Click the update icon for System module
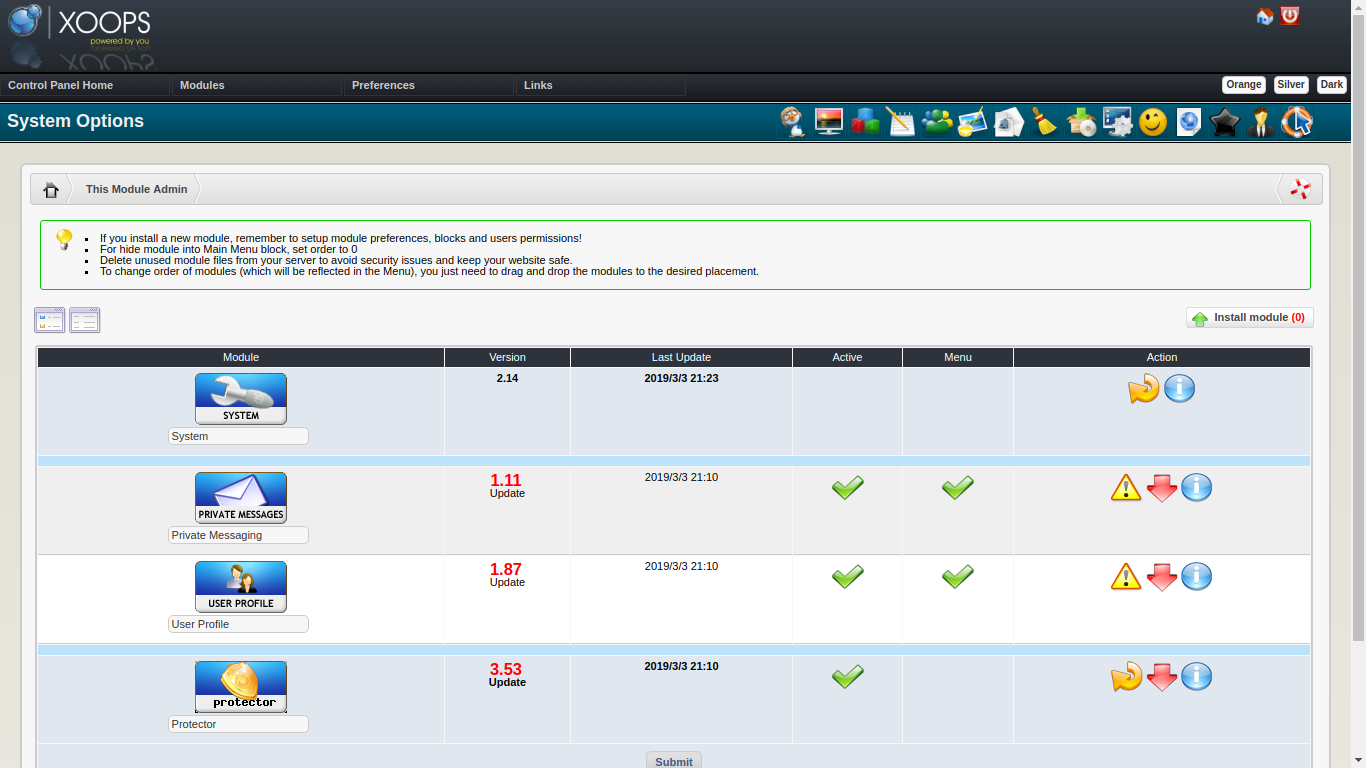This screenshot has width=1366, height=768. [1143, 389]
